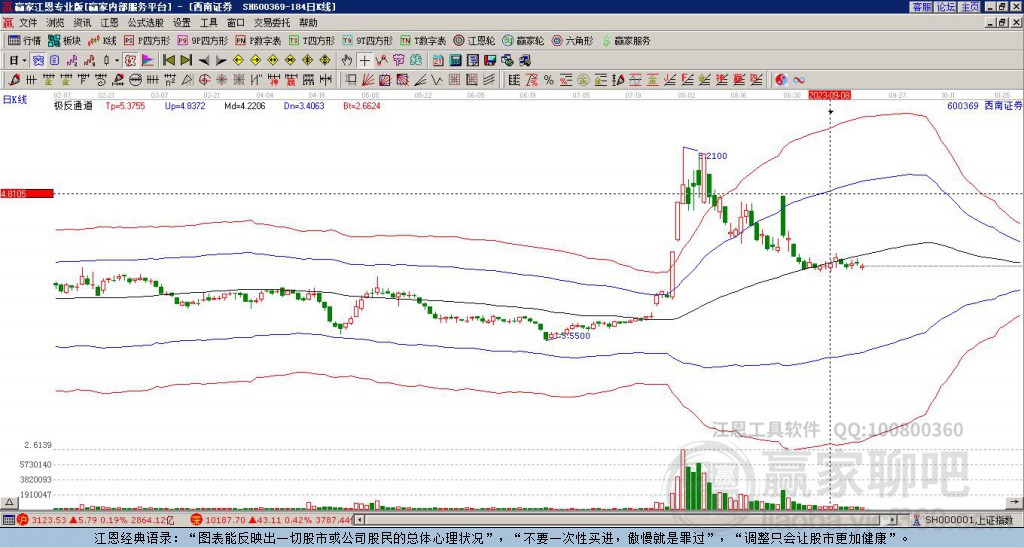The height and width of the screenshot is (548, 1024).
Task: Open the P四方形 tool
Action: click(147, 40)
